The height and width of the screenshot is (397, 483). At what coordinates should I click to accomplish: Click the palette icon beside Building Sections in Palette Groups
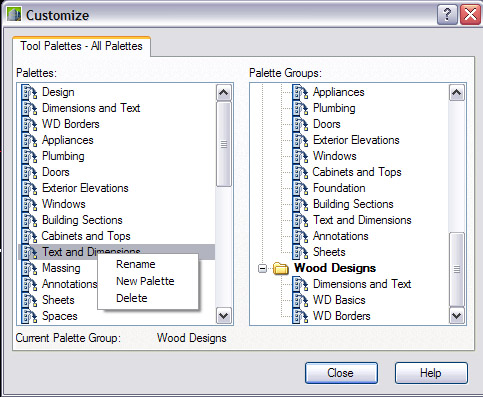300,204
